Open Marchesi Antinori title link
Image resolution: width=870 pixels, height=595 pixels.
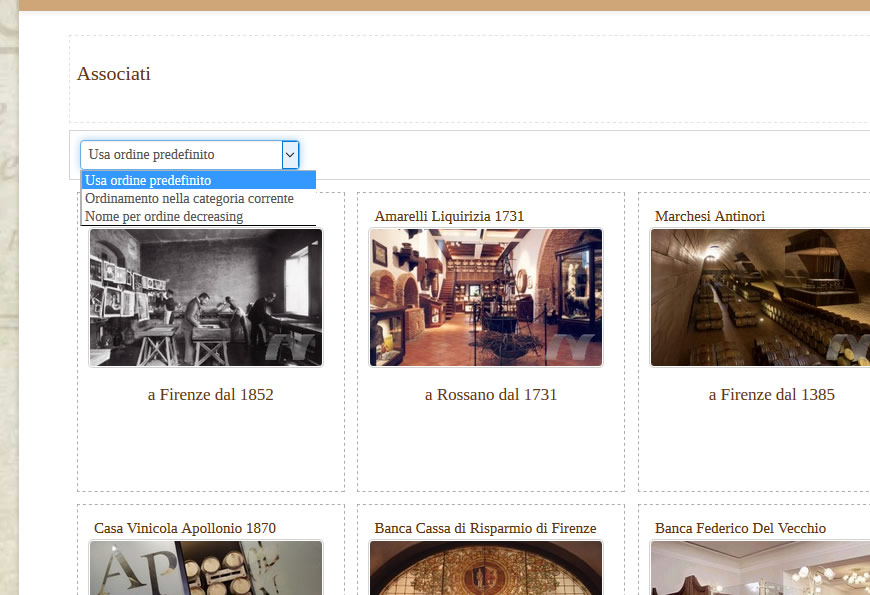pos(710,216)
